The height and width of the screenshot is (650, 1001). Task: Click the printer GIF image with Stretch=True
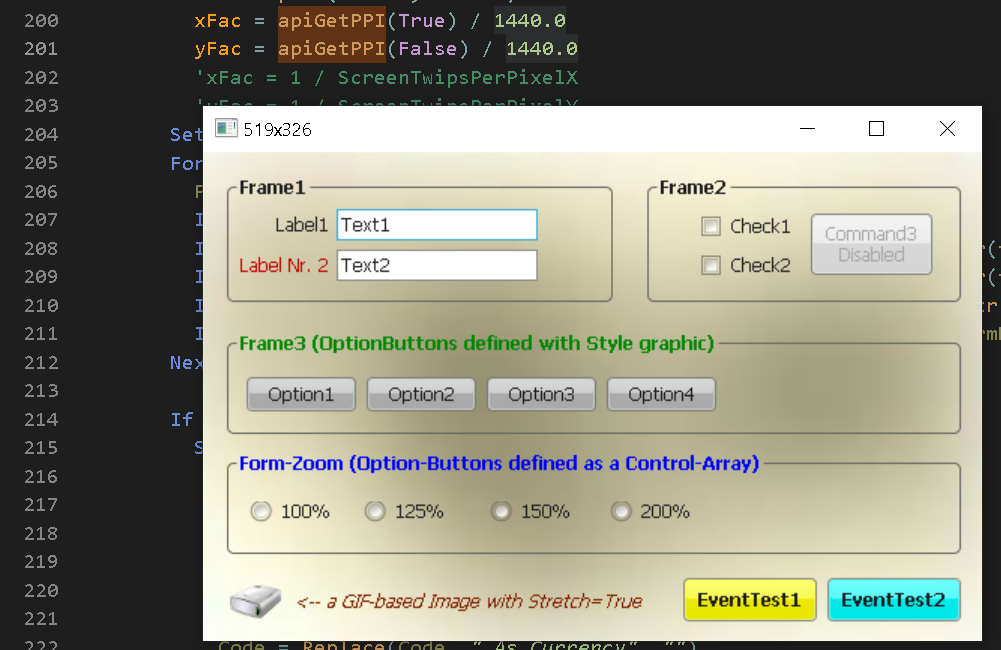[x=255, y=598]
